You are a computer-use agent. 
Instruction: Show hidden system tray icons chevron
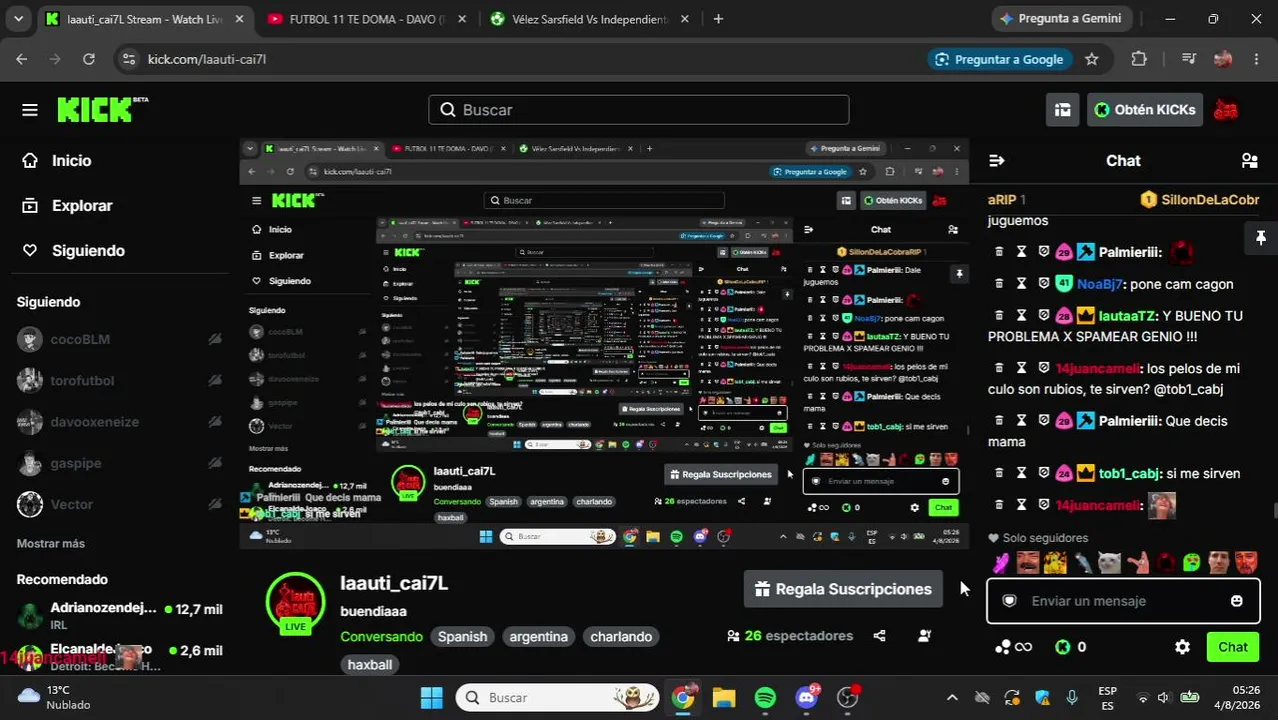tap(952, 698)
